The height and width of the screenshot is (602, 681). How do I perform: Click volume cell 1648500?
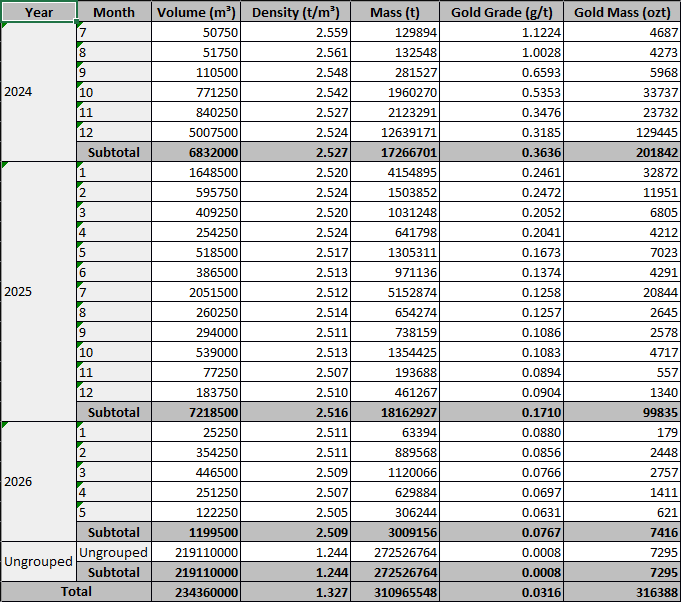tap(196, 172)
